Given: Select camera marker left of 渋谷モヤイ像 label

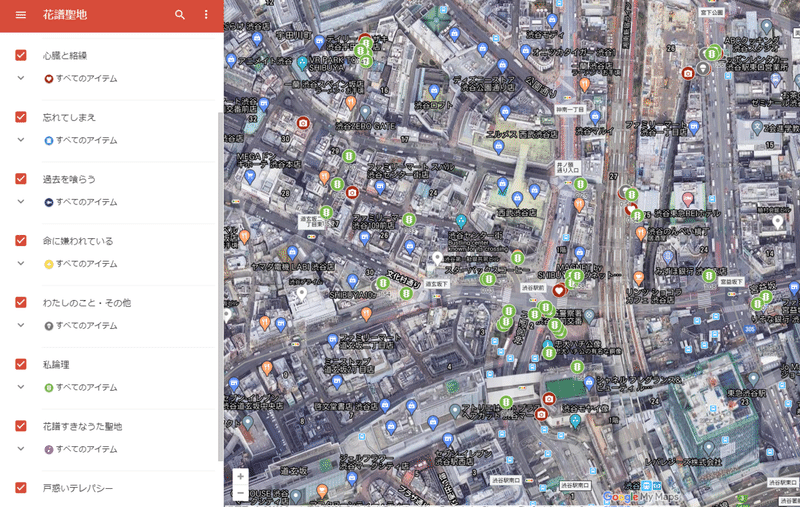Looking at the screenshot, I should 541,414.
